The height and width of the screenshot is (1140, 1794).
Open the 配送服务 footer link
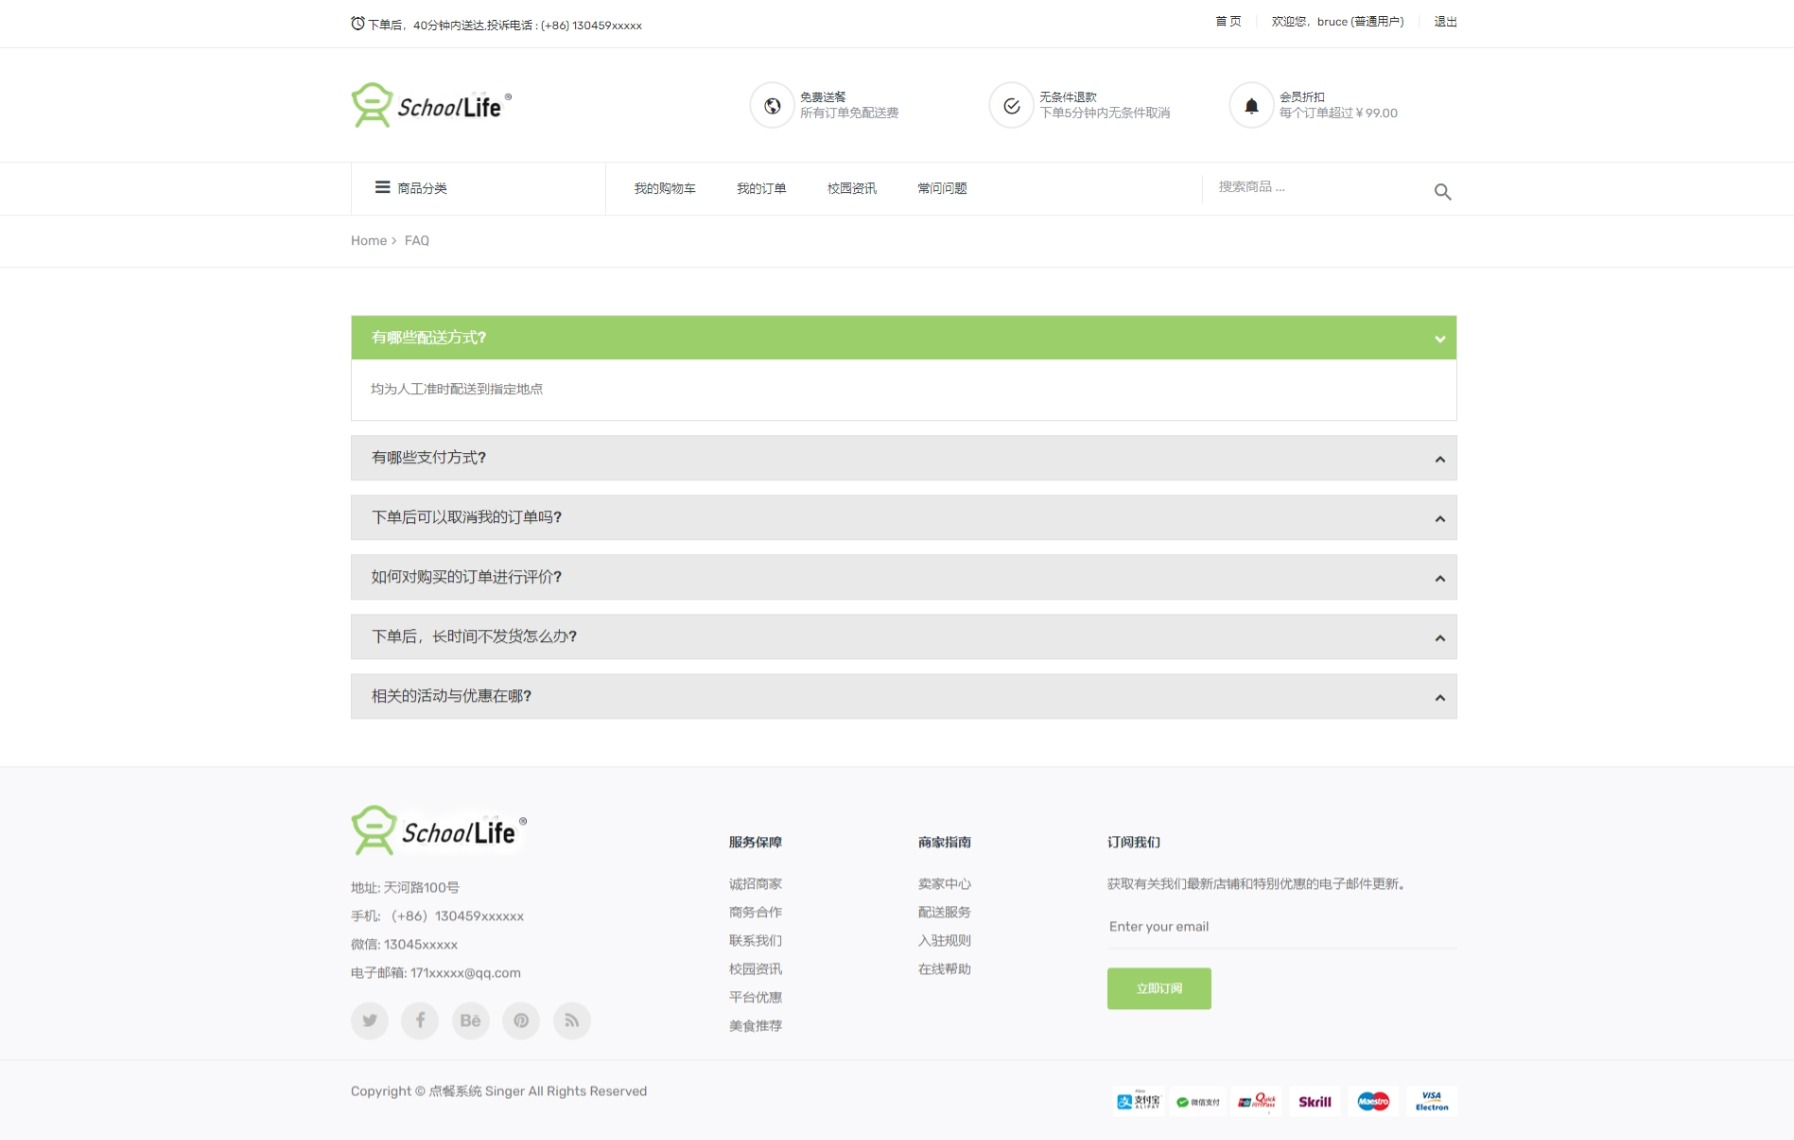[944, 912]
